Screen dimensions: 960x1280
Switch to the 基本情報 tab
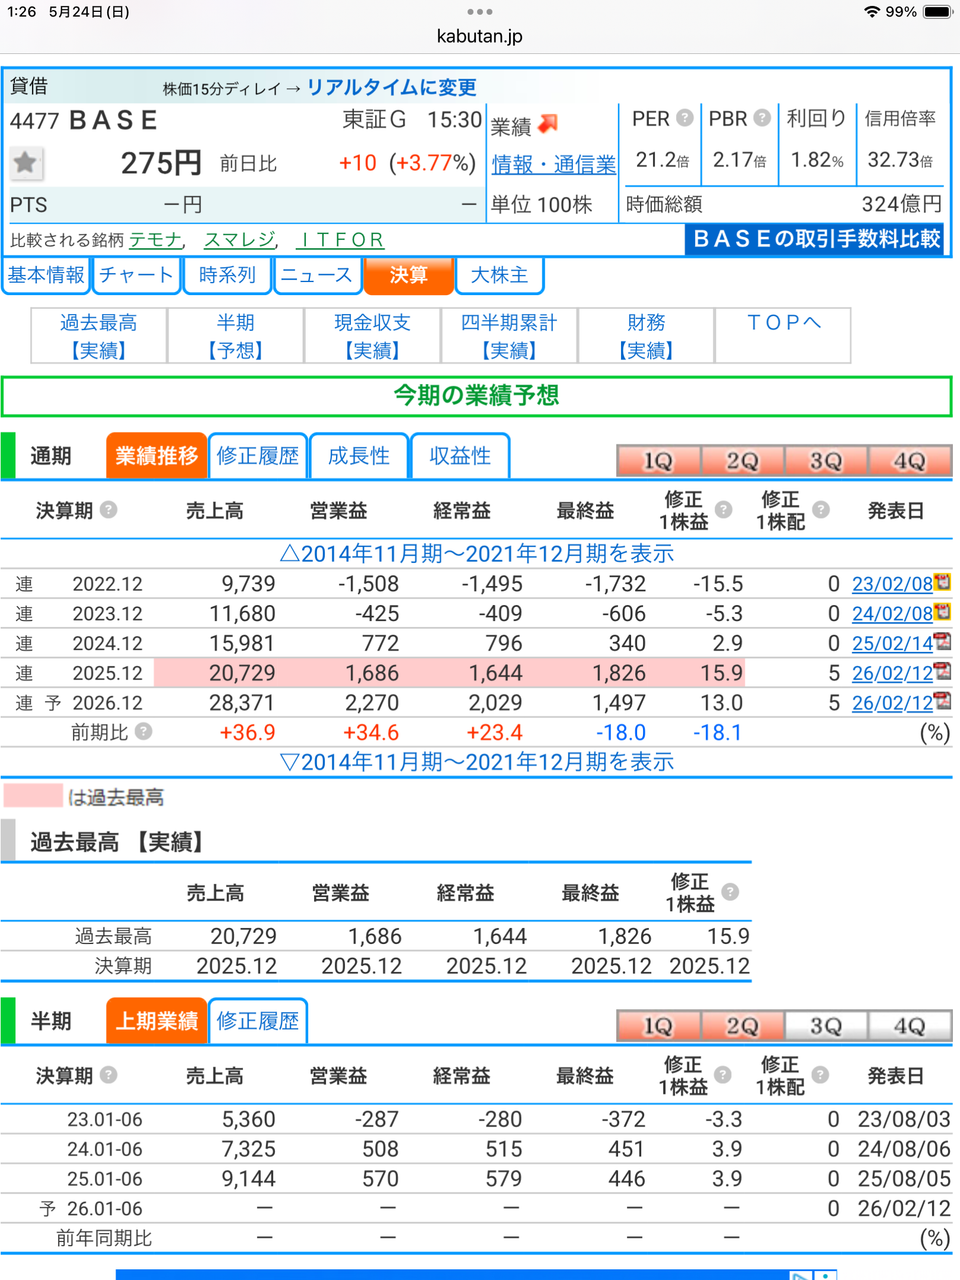[x=46, y=275]
